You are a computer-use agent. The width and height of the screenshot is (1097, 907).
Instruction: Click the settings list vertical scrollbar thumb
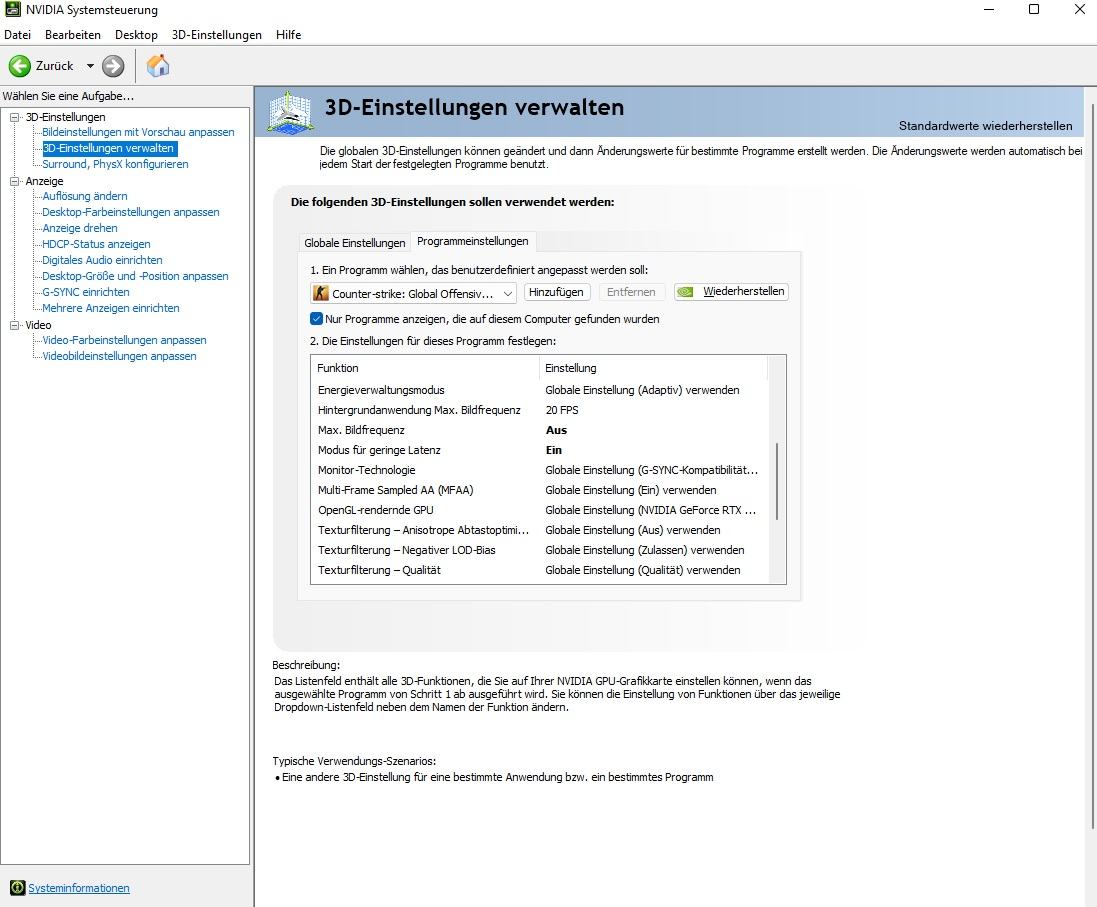pyautogui.click(x=777, y=481)
